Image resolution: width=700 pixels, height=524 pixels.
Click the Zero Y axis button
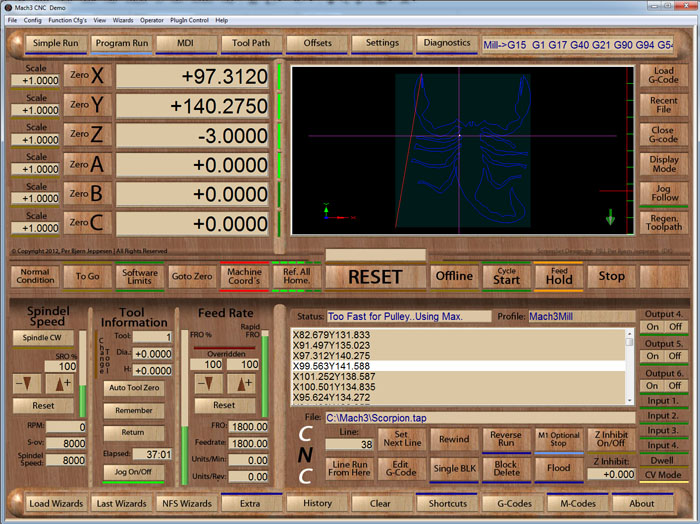[x=88, y=104]
